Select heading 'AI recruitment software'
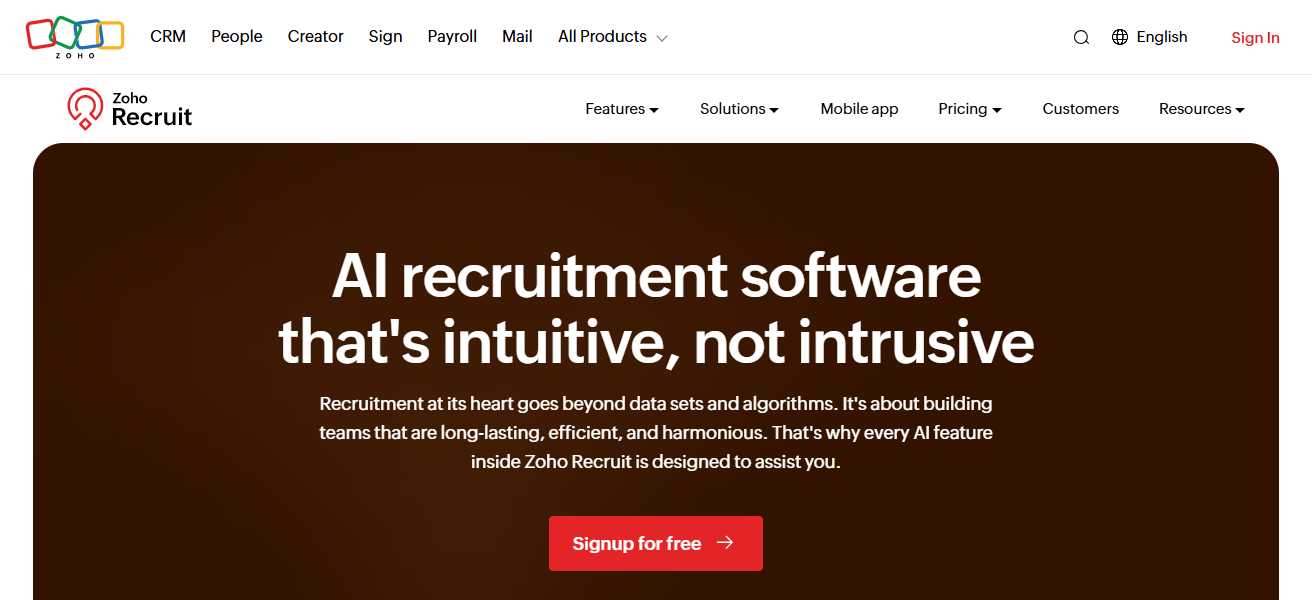The width and height of the screenshot is (1312, 600). click(656, 276)
